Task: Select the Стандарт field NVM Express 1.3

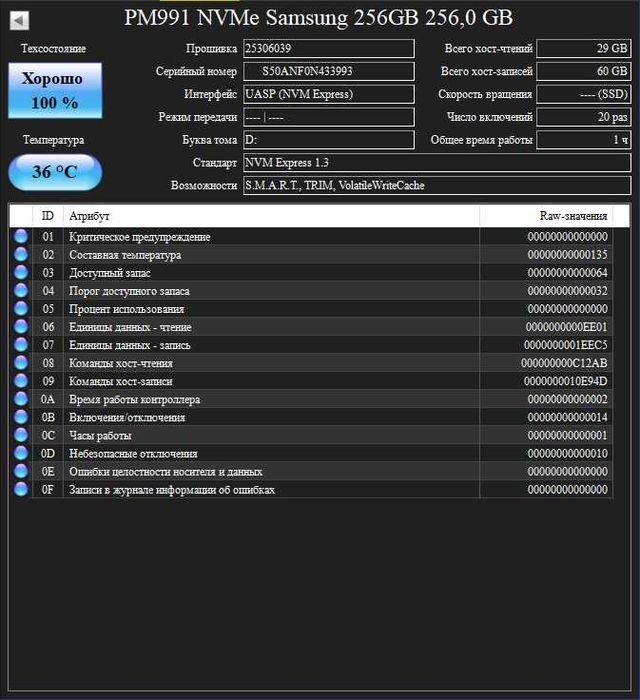Action: tap(437, 162)
